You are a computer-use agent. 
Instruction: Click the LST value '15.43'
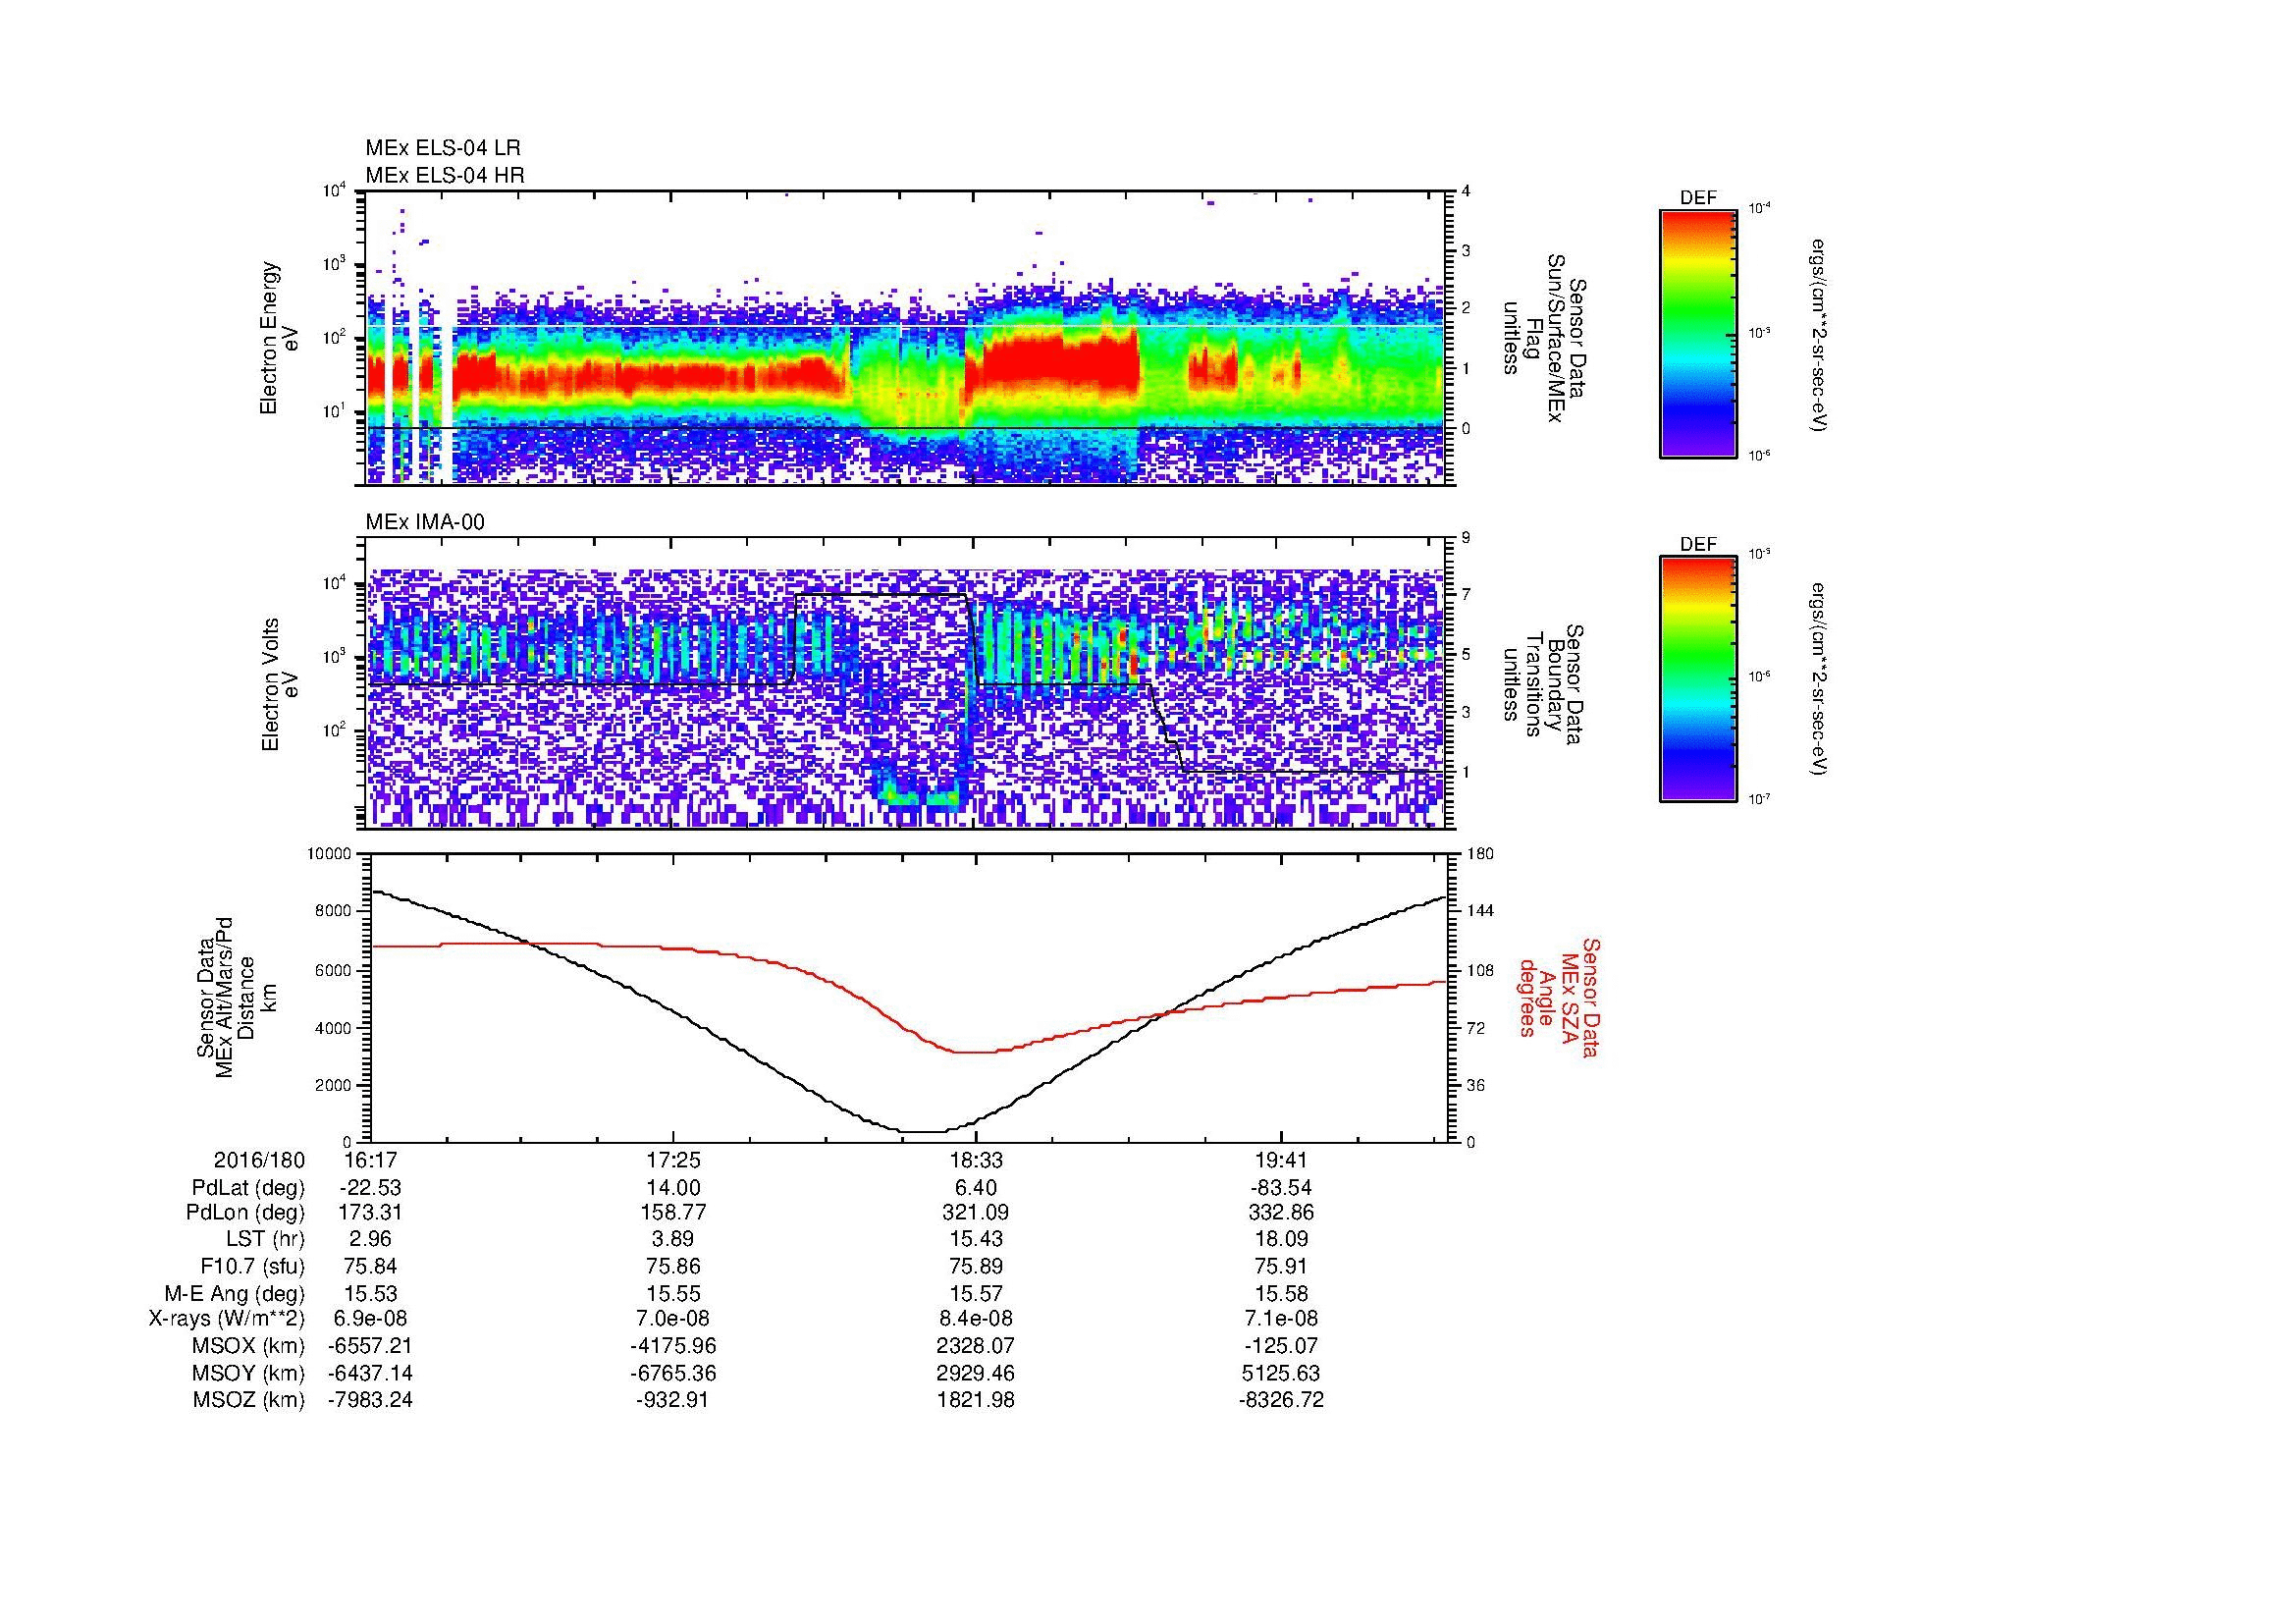click(x=977, y=1240)
